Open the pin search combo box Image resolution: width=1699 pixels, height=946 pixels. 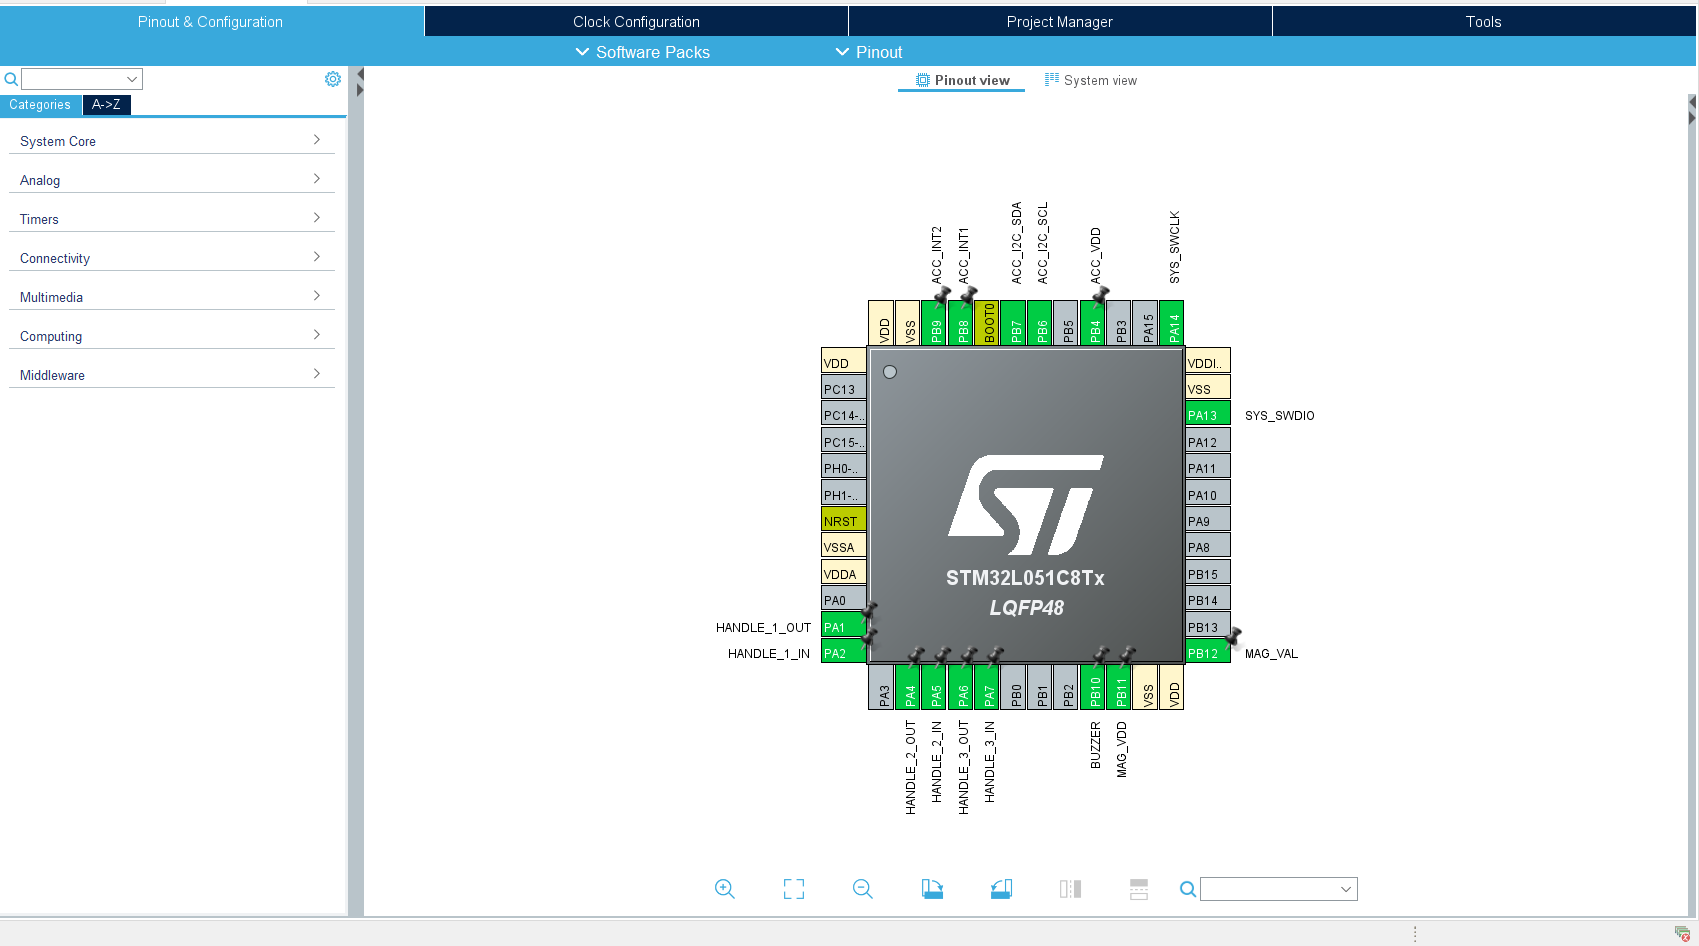point(1279,889)
